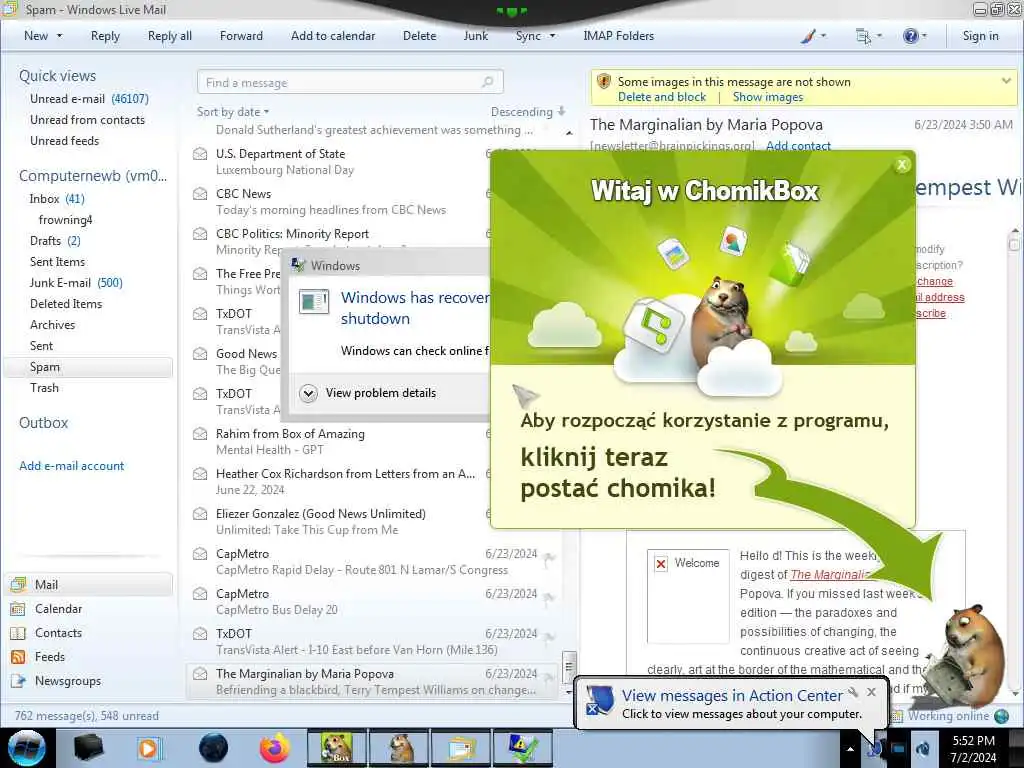The image size is (1024, 768).
Task: Click the Working online globe icon in status bar
Action: 1002,716
